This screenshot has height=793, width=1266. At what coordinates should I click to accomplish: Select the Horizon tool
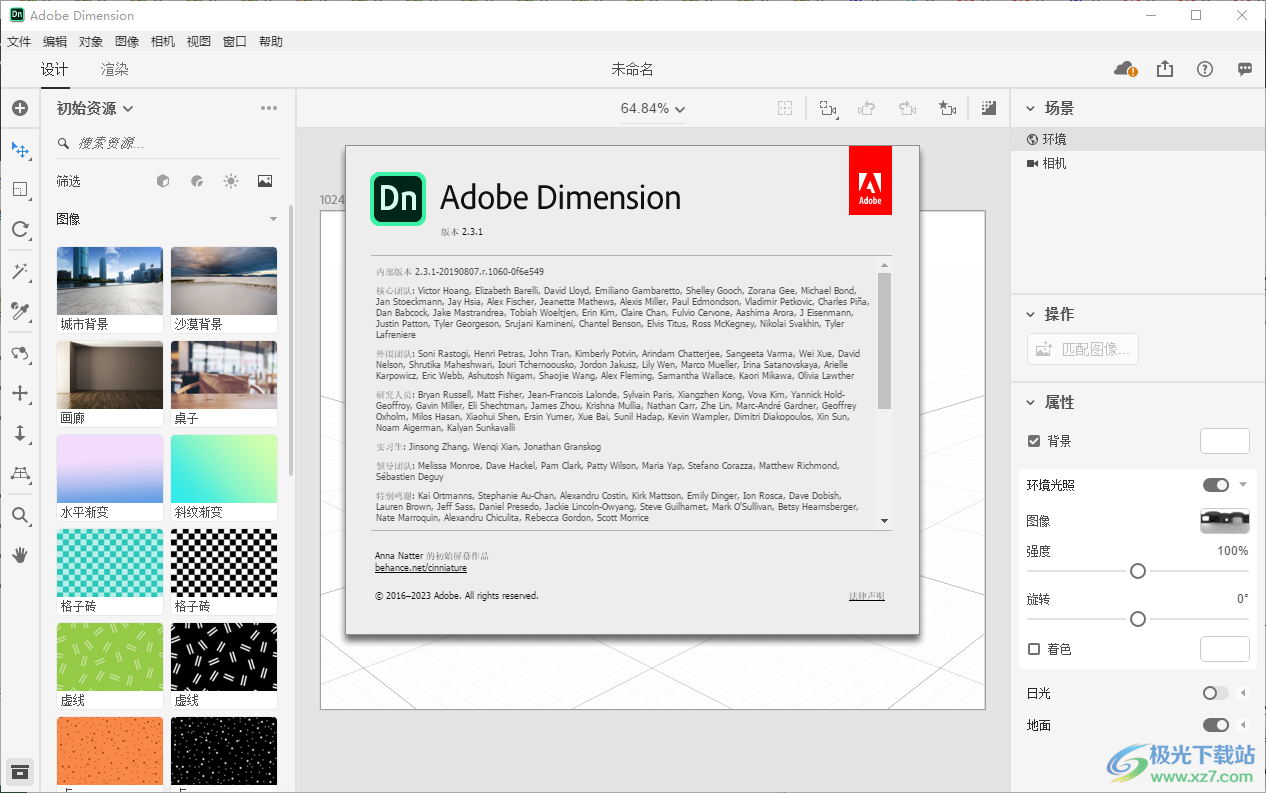(19, 474)
